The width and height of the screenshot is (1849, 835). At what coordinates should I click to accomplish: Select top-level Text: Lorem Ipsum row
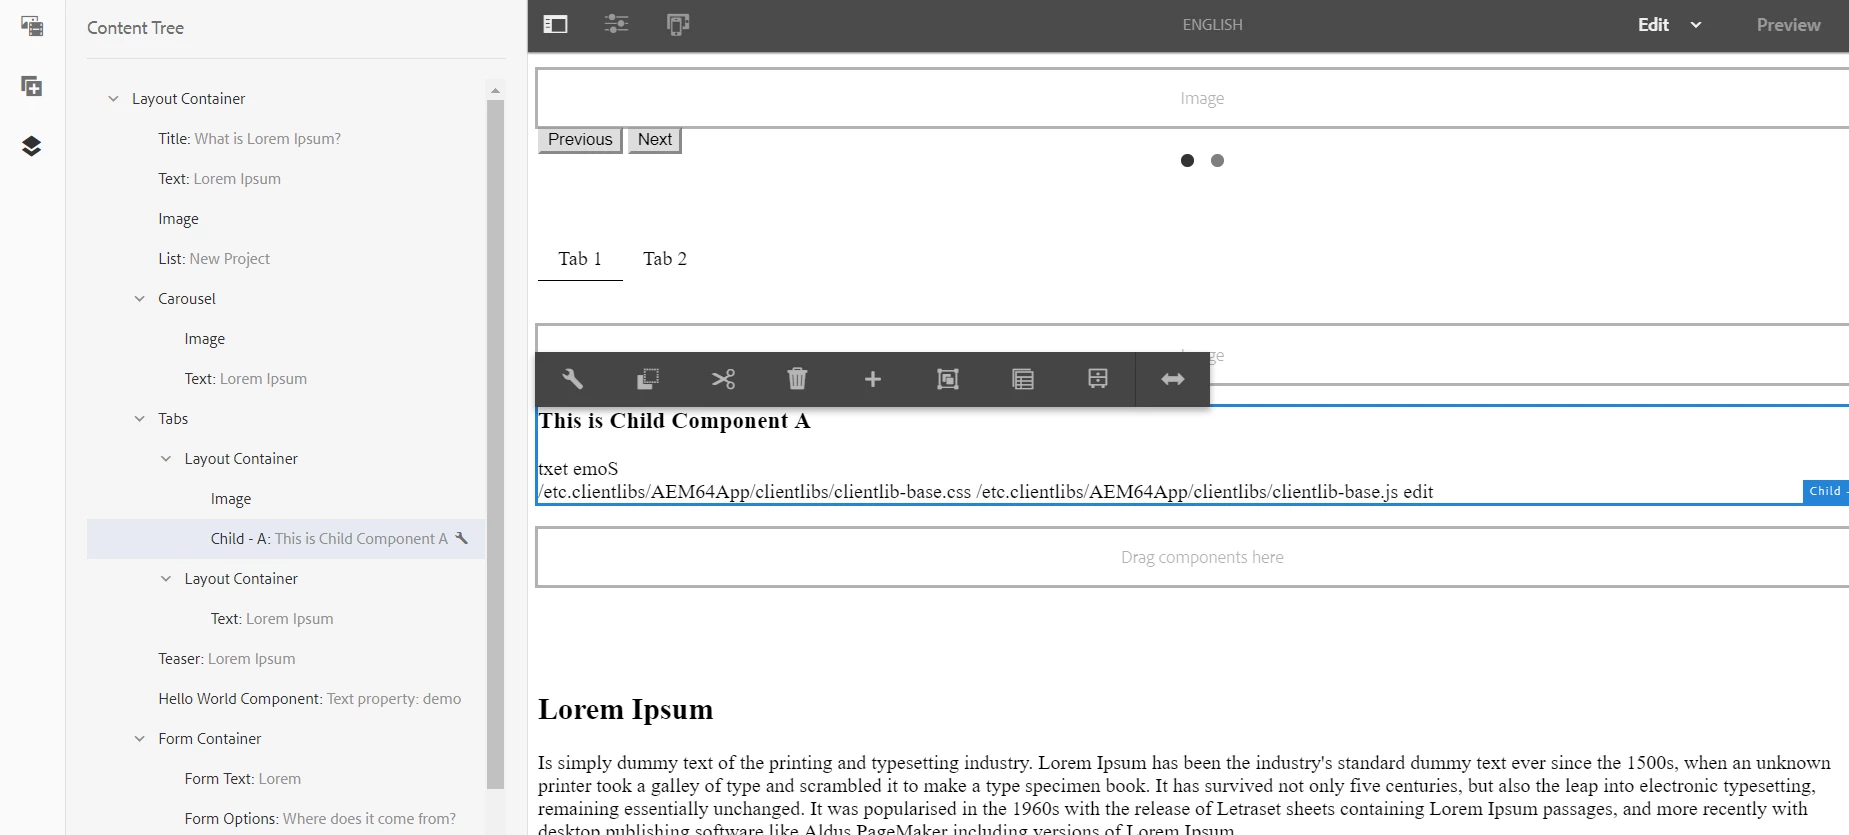[286, 179]
